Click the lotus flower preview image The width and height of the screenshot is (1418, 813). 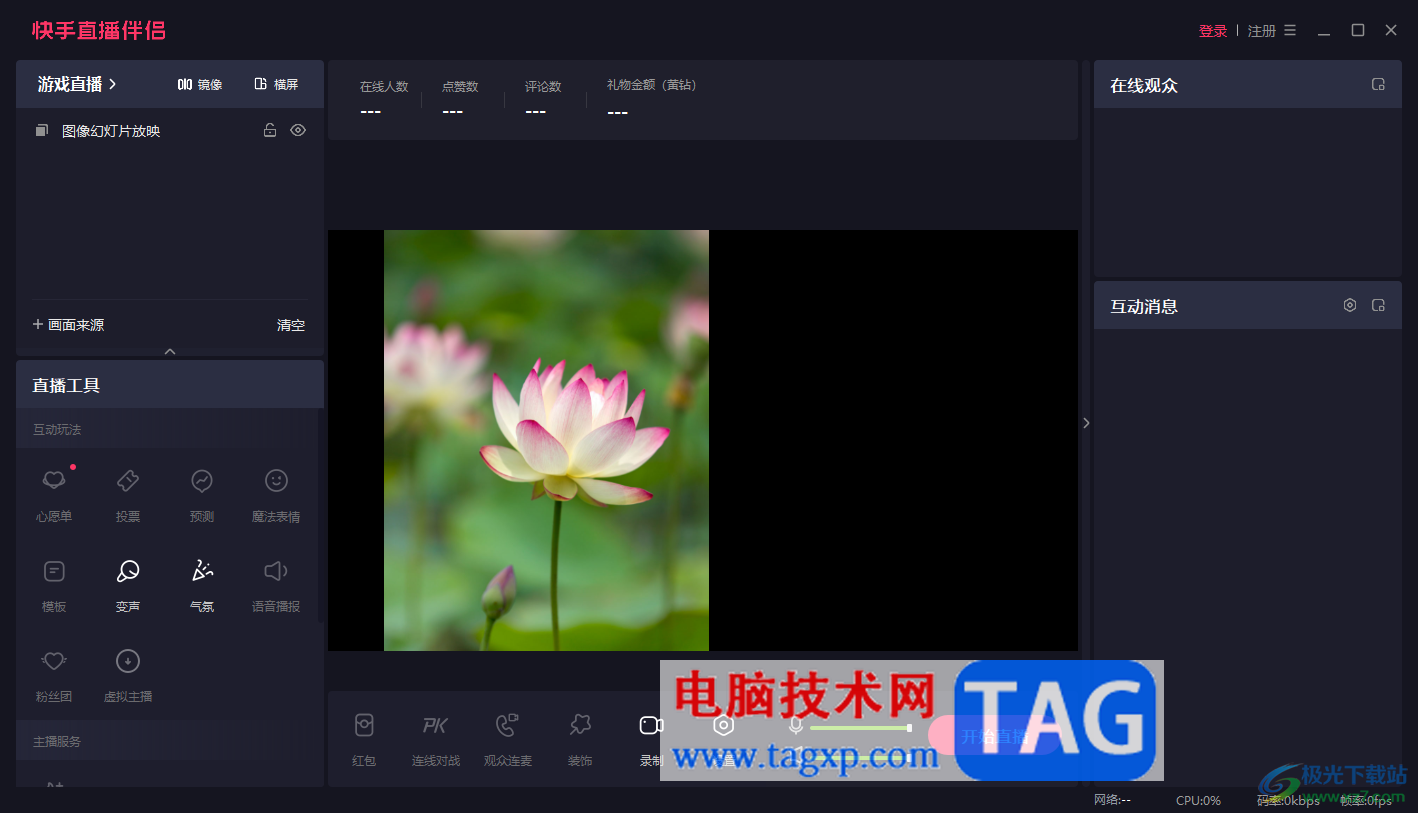[x=546, y=440]
